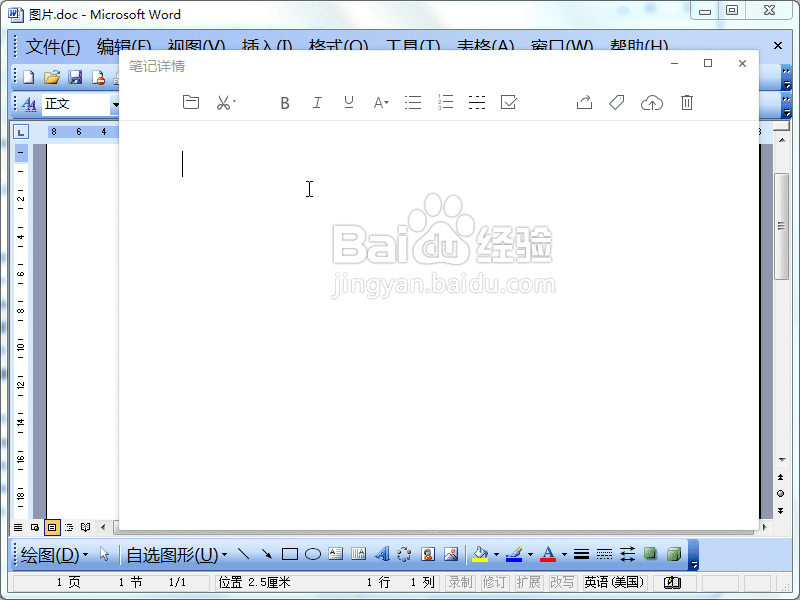Click the 英语(美国) language indicator
Viewport: 800px width, 600px height.
(614, 582)
